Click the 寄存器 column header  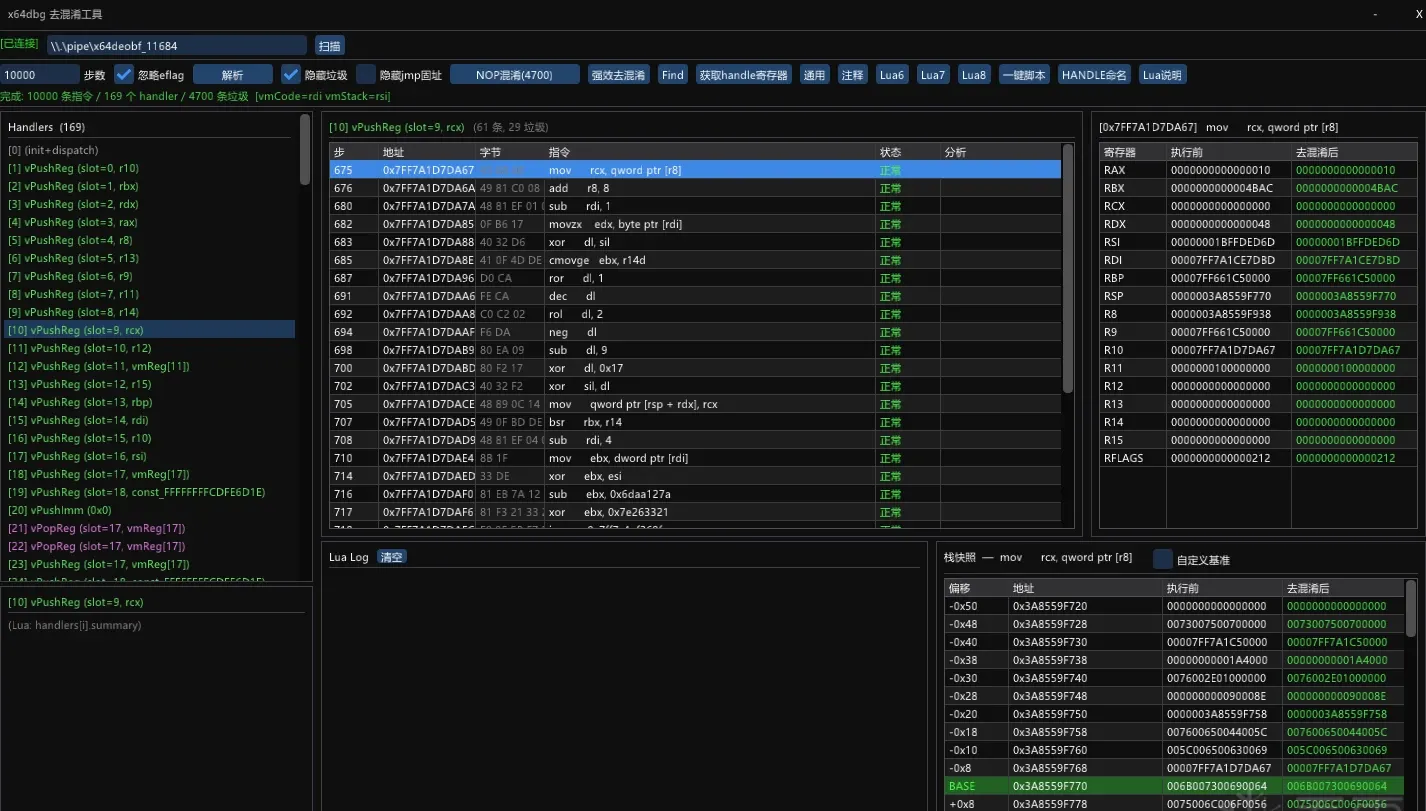click(x=1132, y=152)
